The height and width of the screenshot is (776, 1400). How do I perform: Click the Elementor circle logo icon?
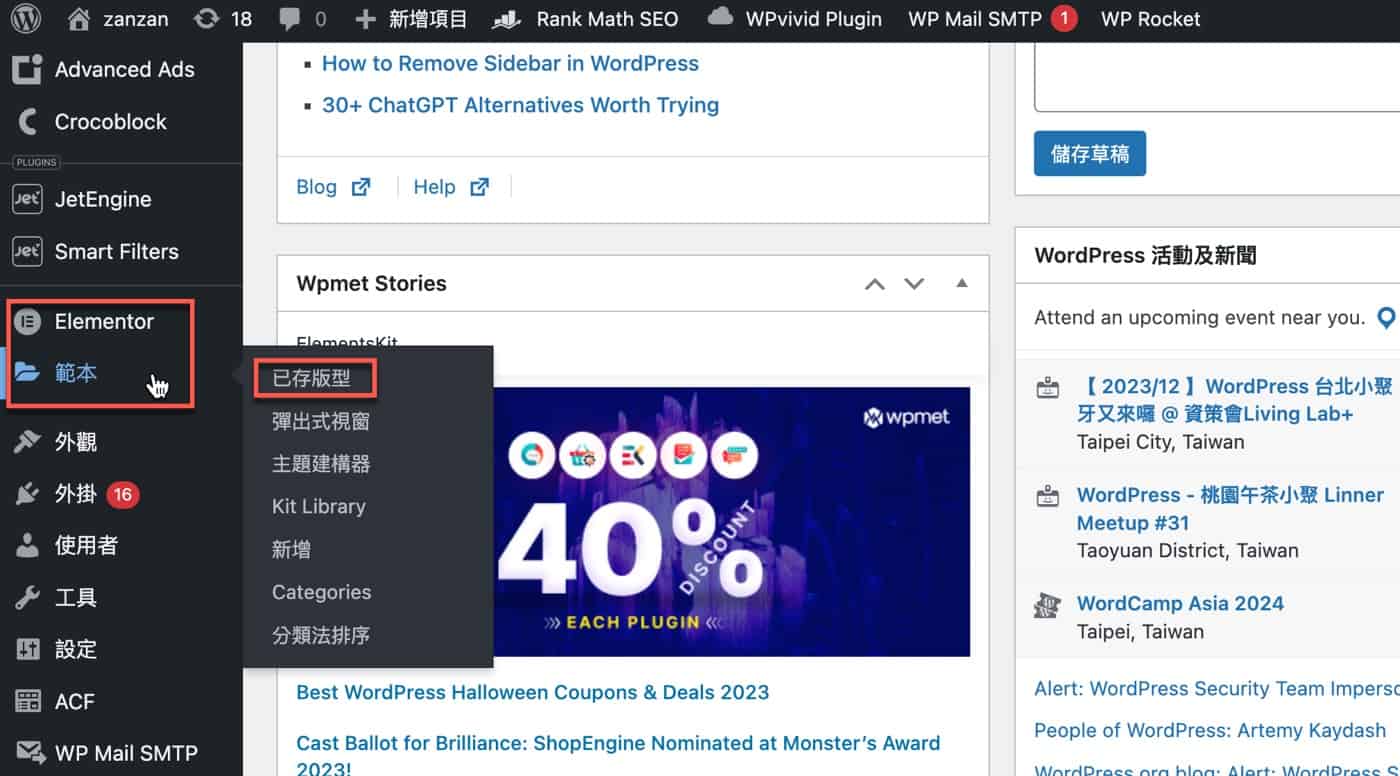27,322
